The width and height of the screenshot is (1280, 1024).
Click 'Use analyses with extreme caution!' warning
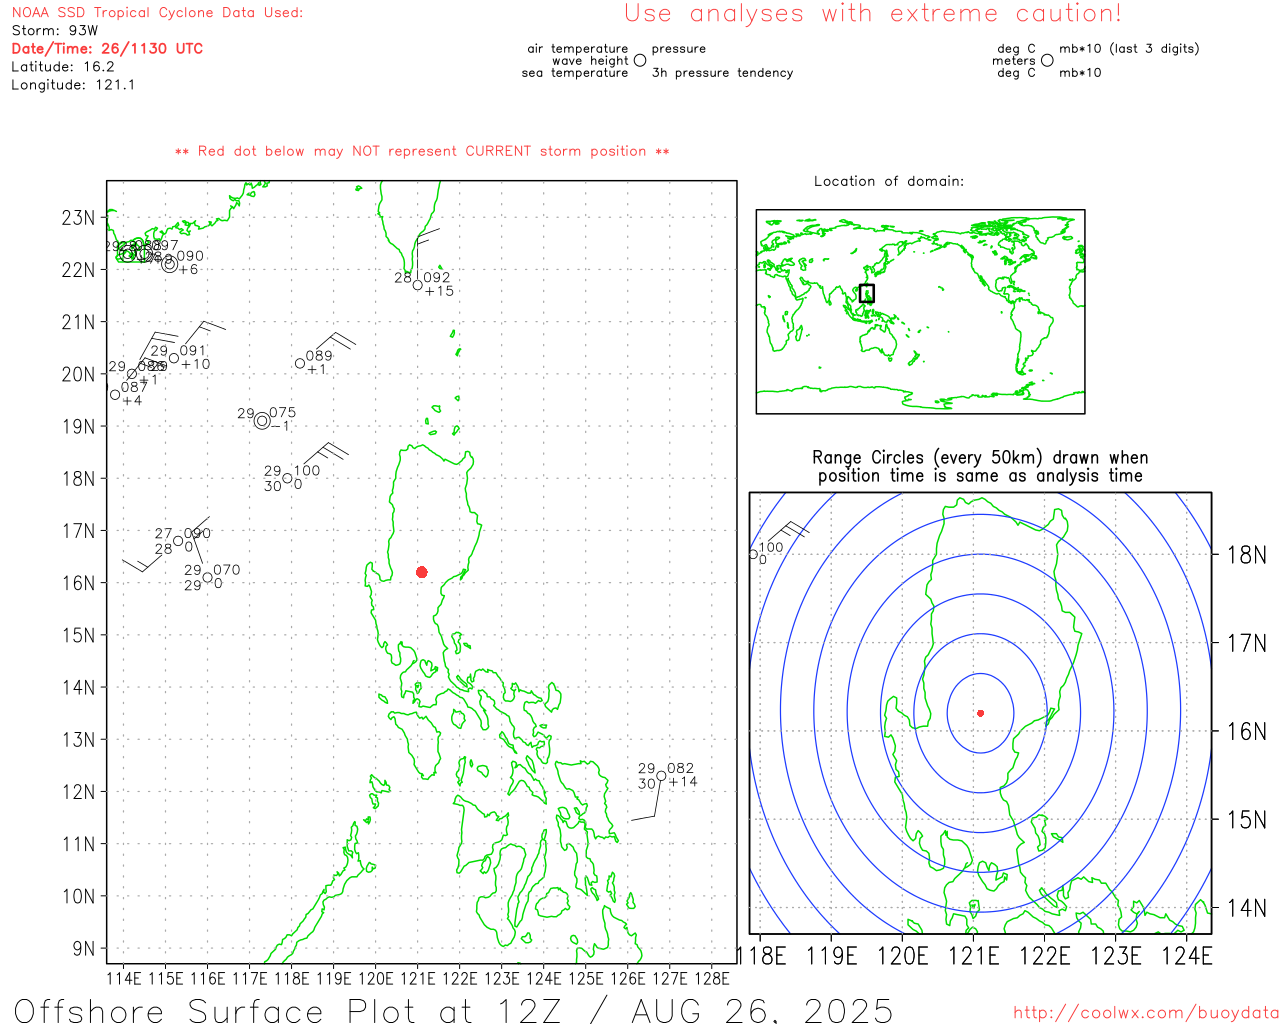873,14
